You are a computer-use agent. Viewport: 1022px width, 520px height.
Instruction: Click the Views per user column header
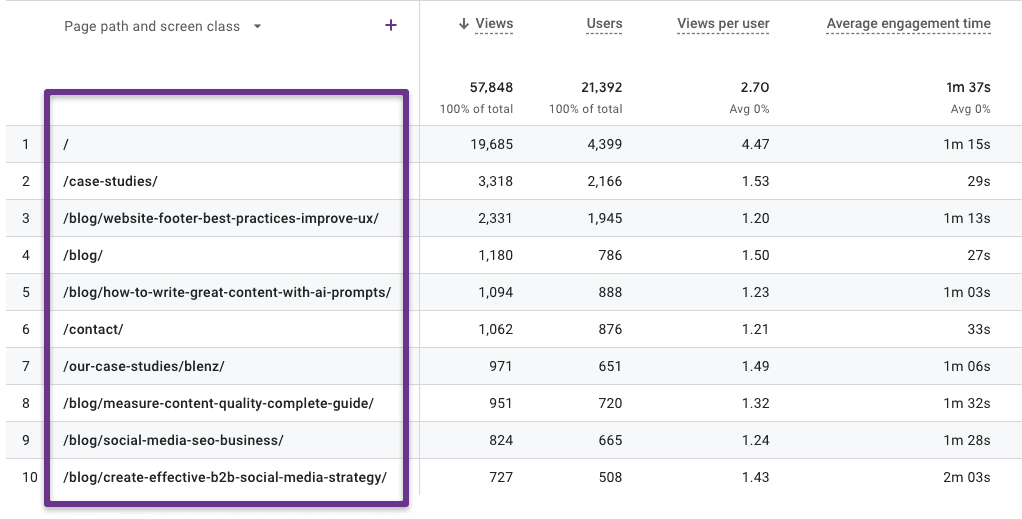coord(723,24)
